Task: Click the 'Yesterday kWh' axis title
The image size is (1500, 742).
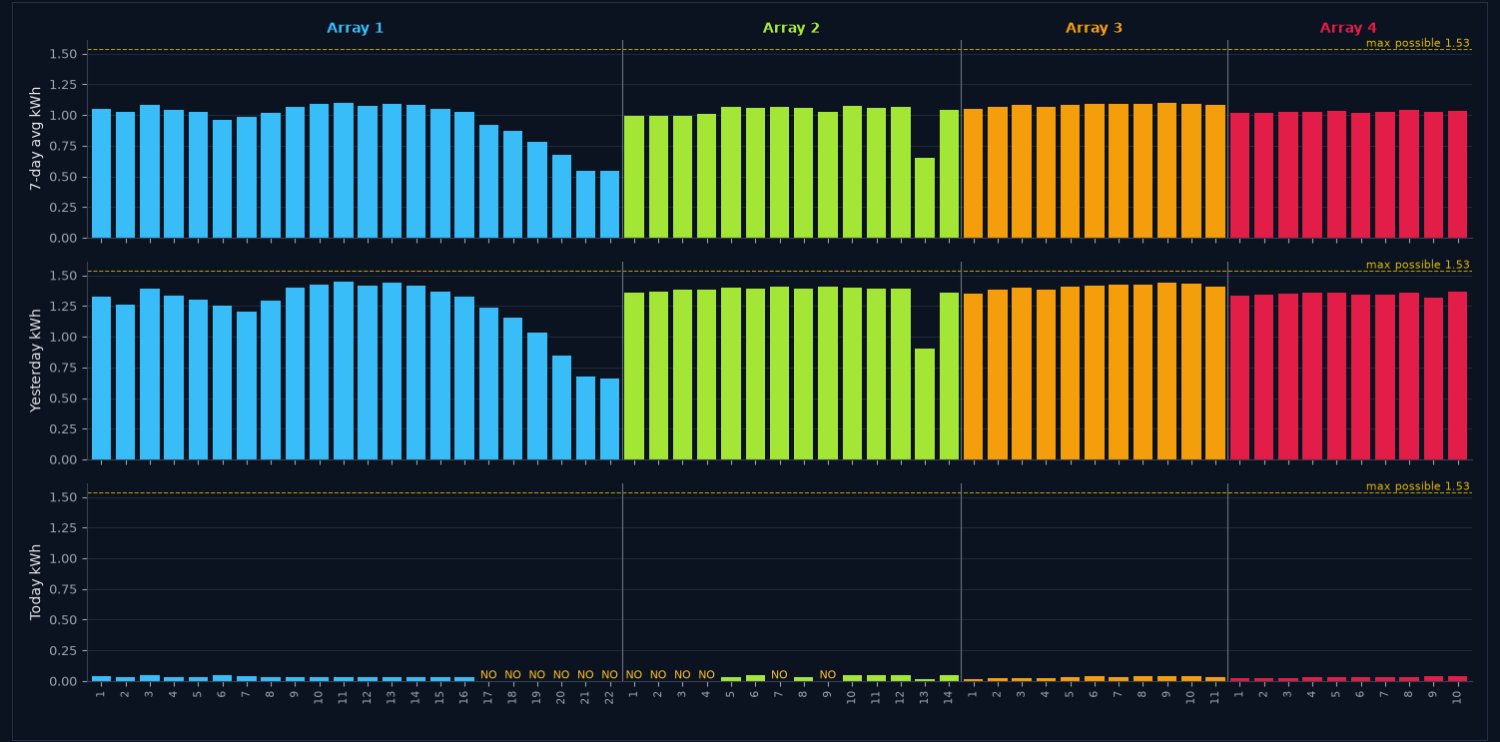Action: (x=36, y=361)
